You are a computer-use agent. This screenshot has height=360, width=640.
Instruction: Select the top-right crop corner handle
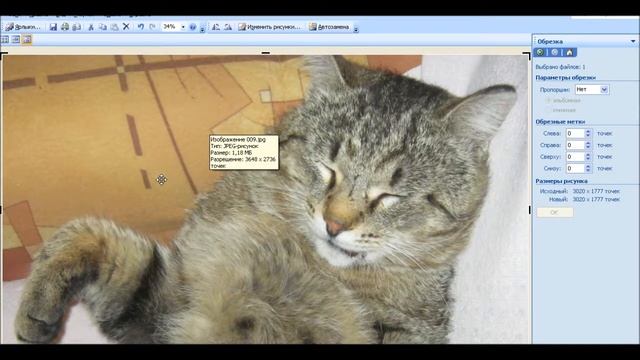527,55
